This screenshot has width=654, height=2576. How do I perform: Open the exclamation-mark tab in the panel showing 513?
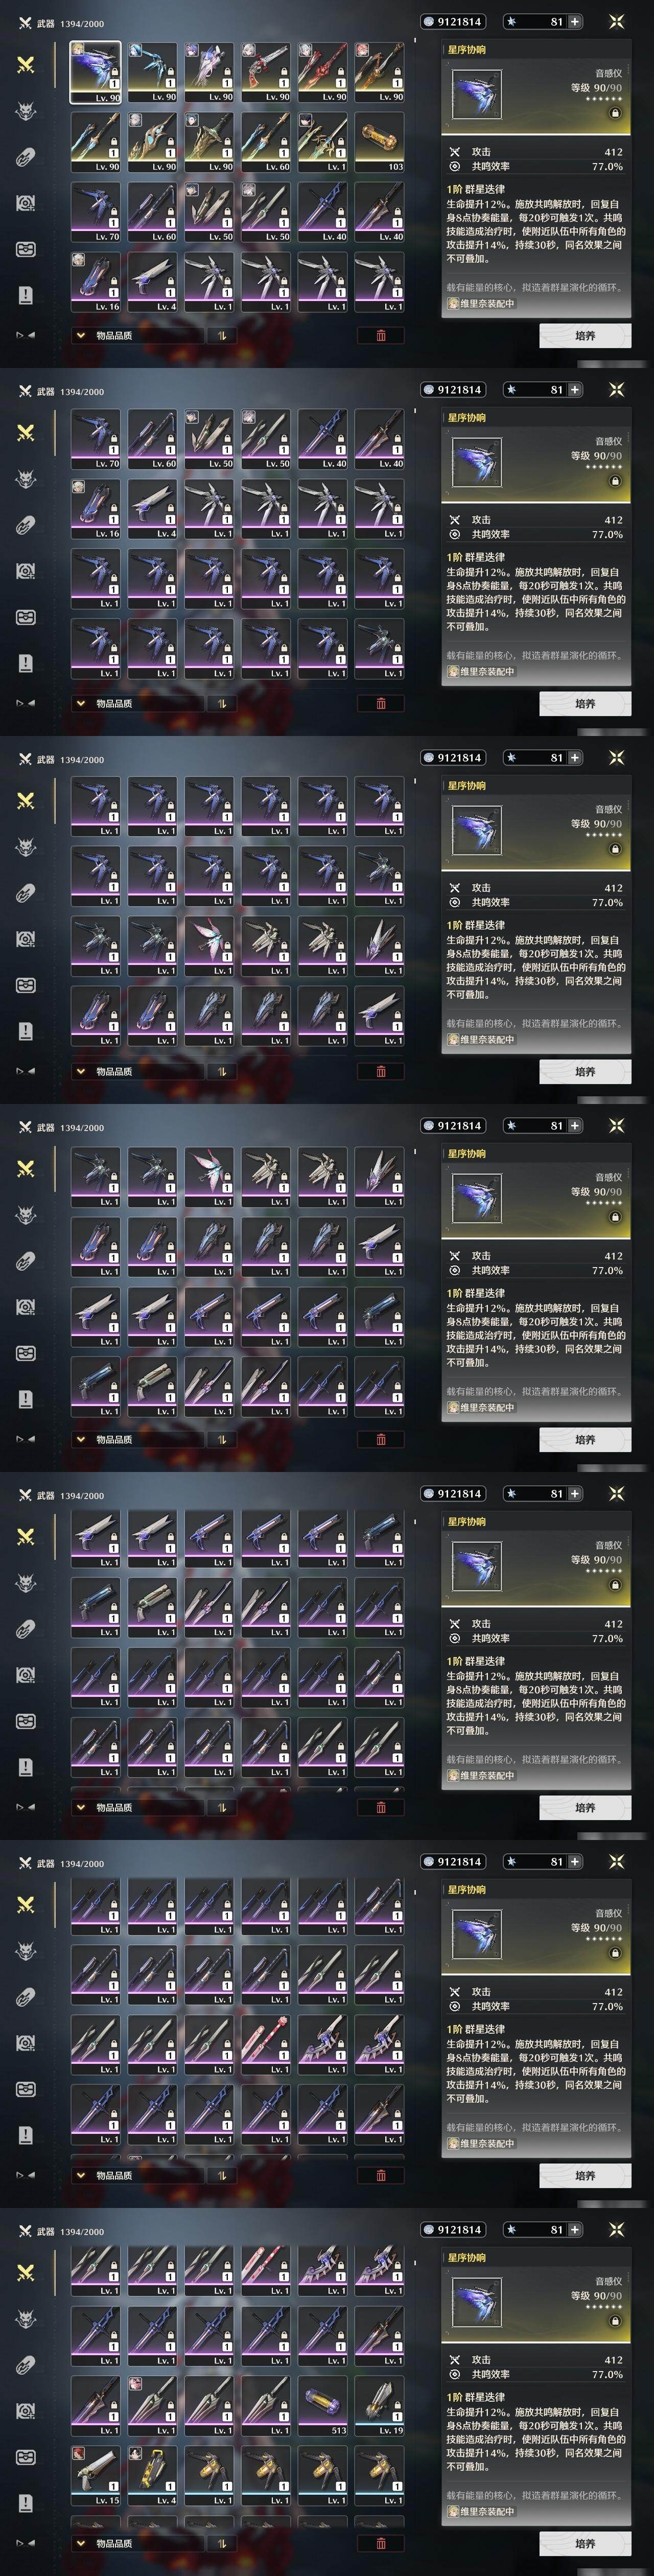click(26, 2503)
